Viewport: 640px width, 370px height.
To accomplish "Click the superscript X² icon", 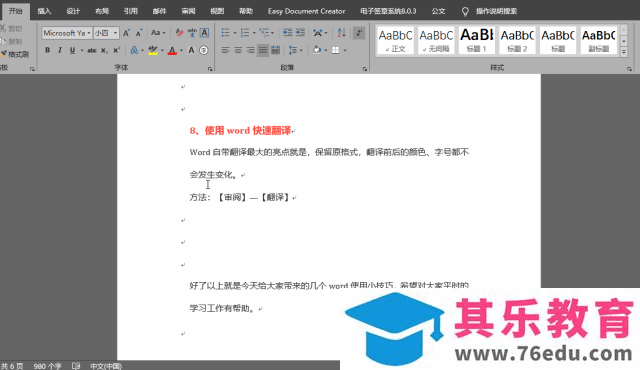I will [117, 50].
